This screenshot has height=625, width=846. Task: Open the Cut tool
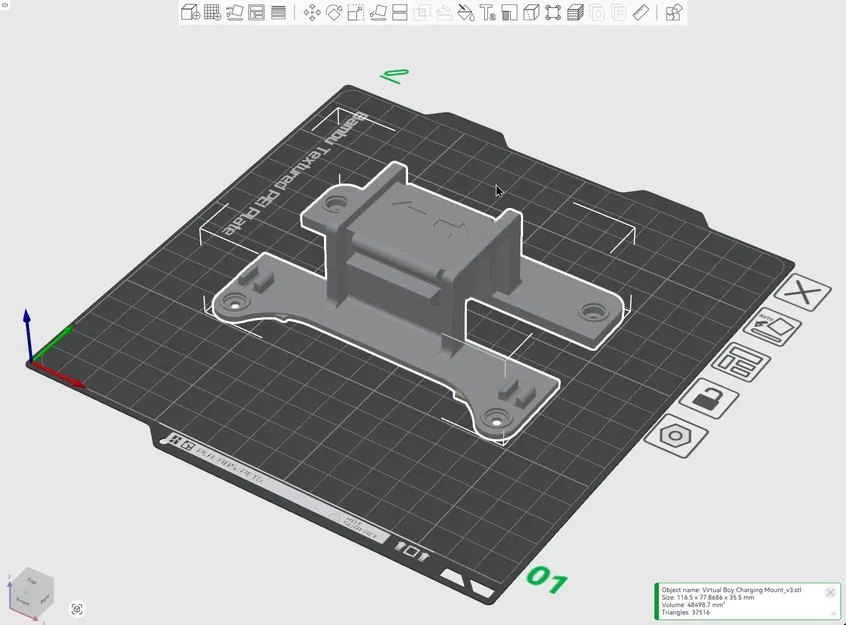(x=399, y=12)
